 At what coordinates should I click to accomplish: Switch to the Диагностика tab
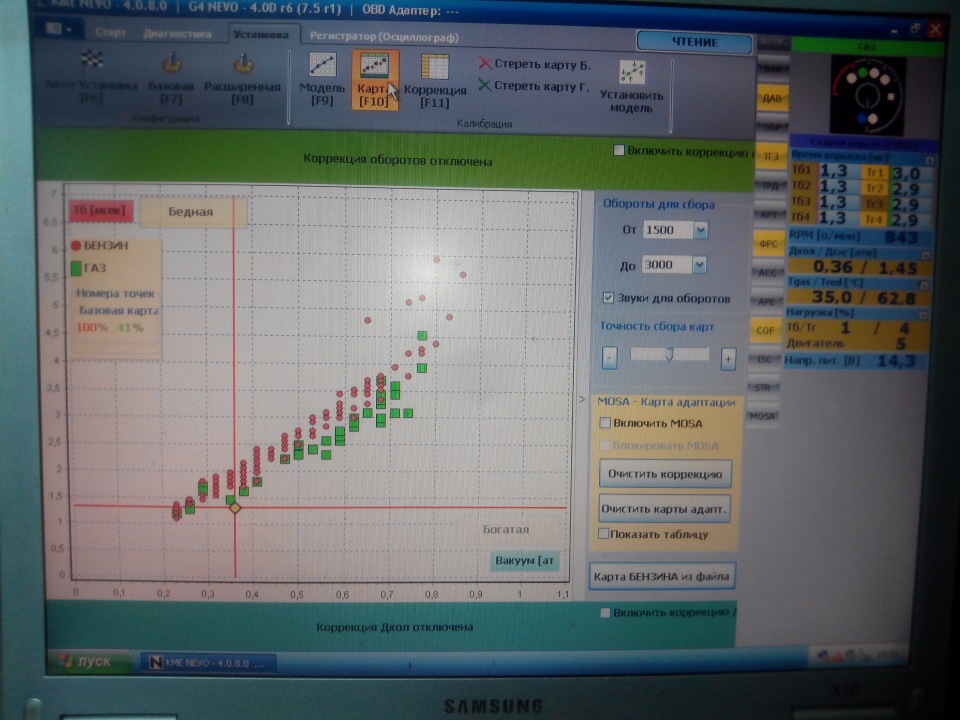pos(177,33)
